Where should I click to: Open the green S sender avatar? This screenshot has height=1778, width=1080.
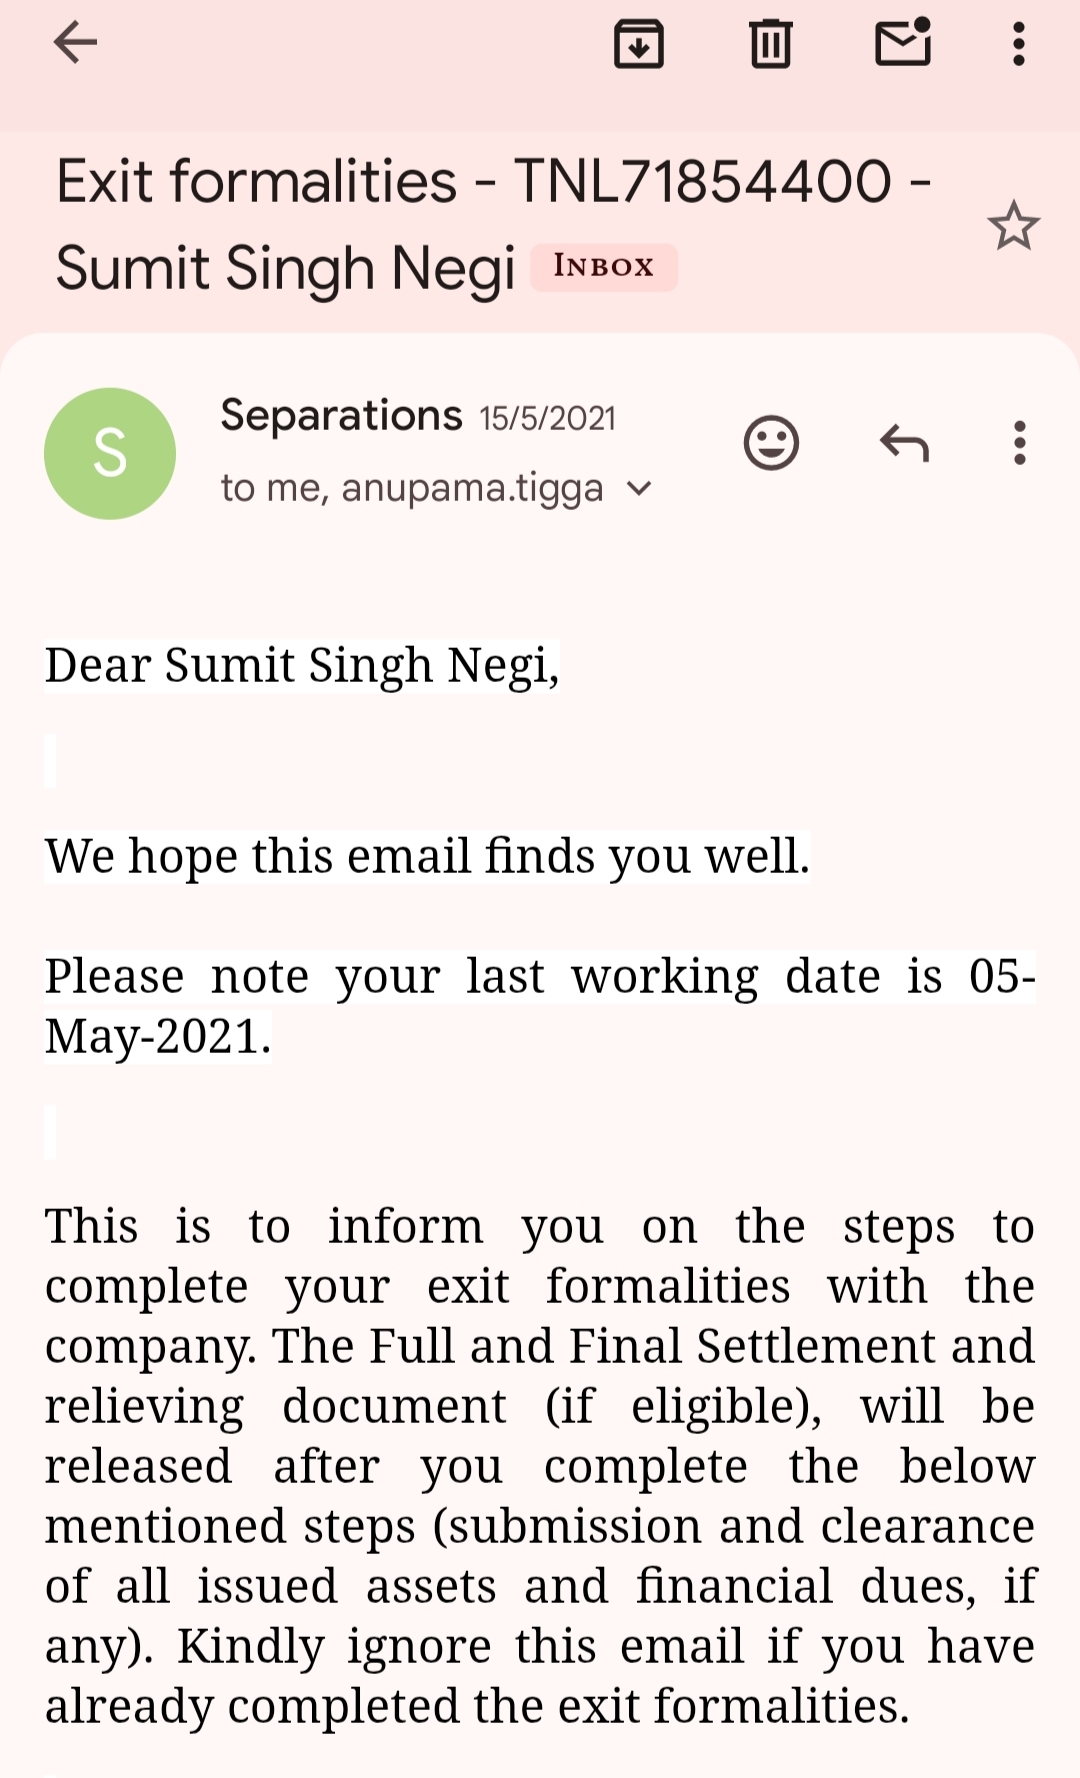point(110,453)
